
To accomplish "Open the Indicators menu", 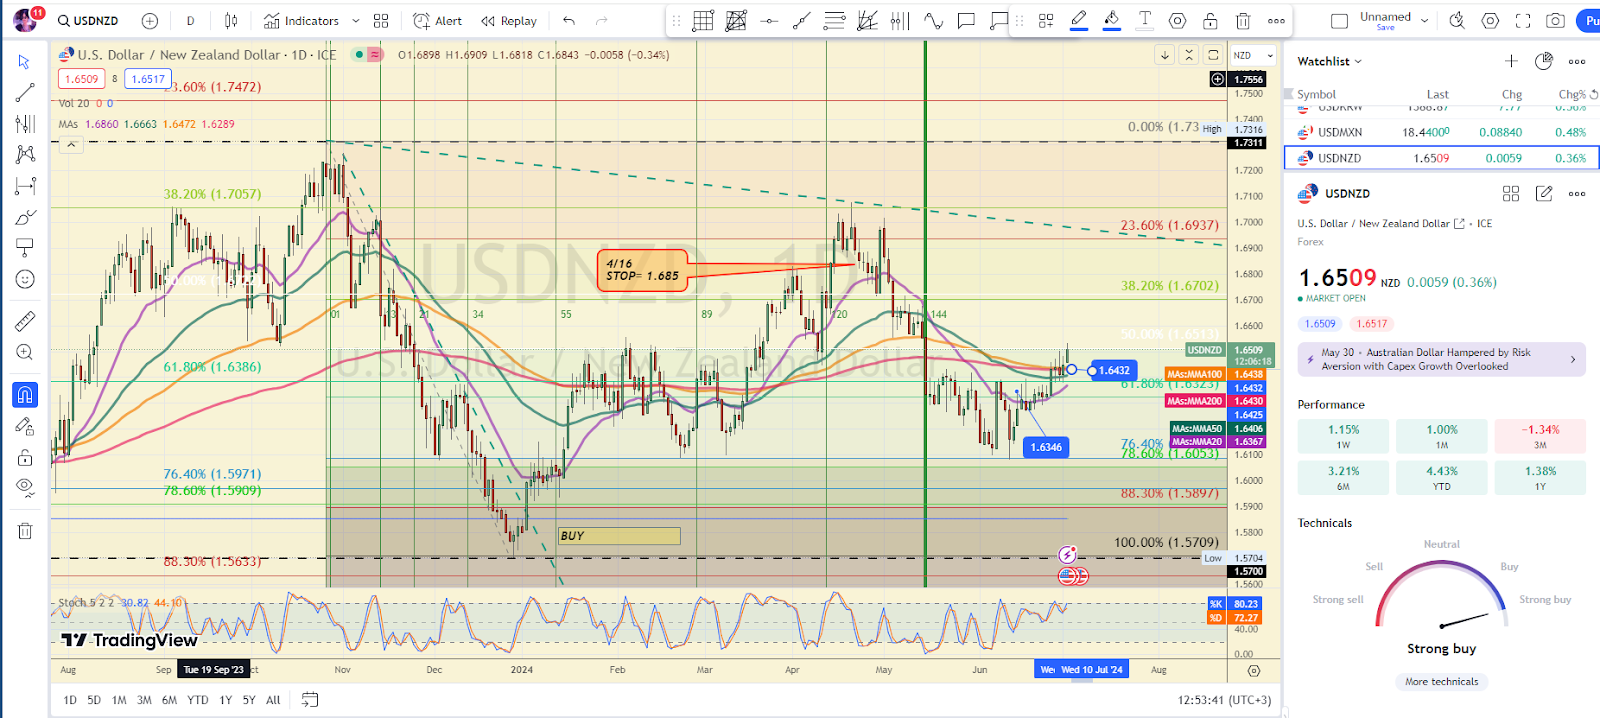I will point(301,21).
